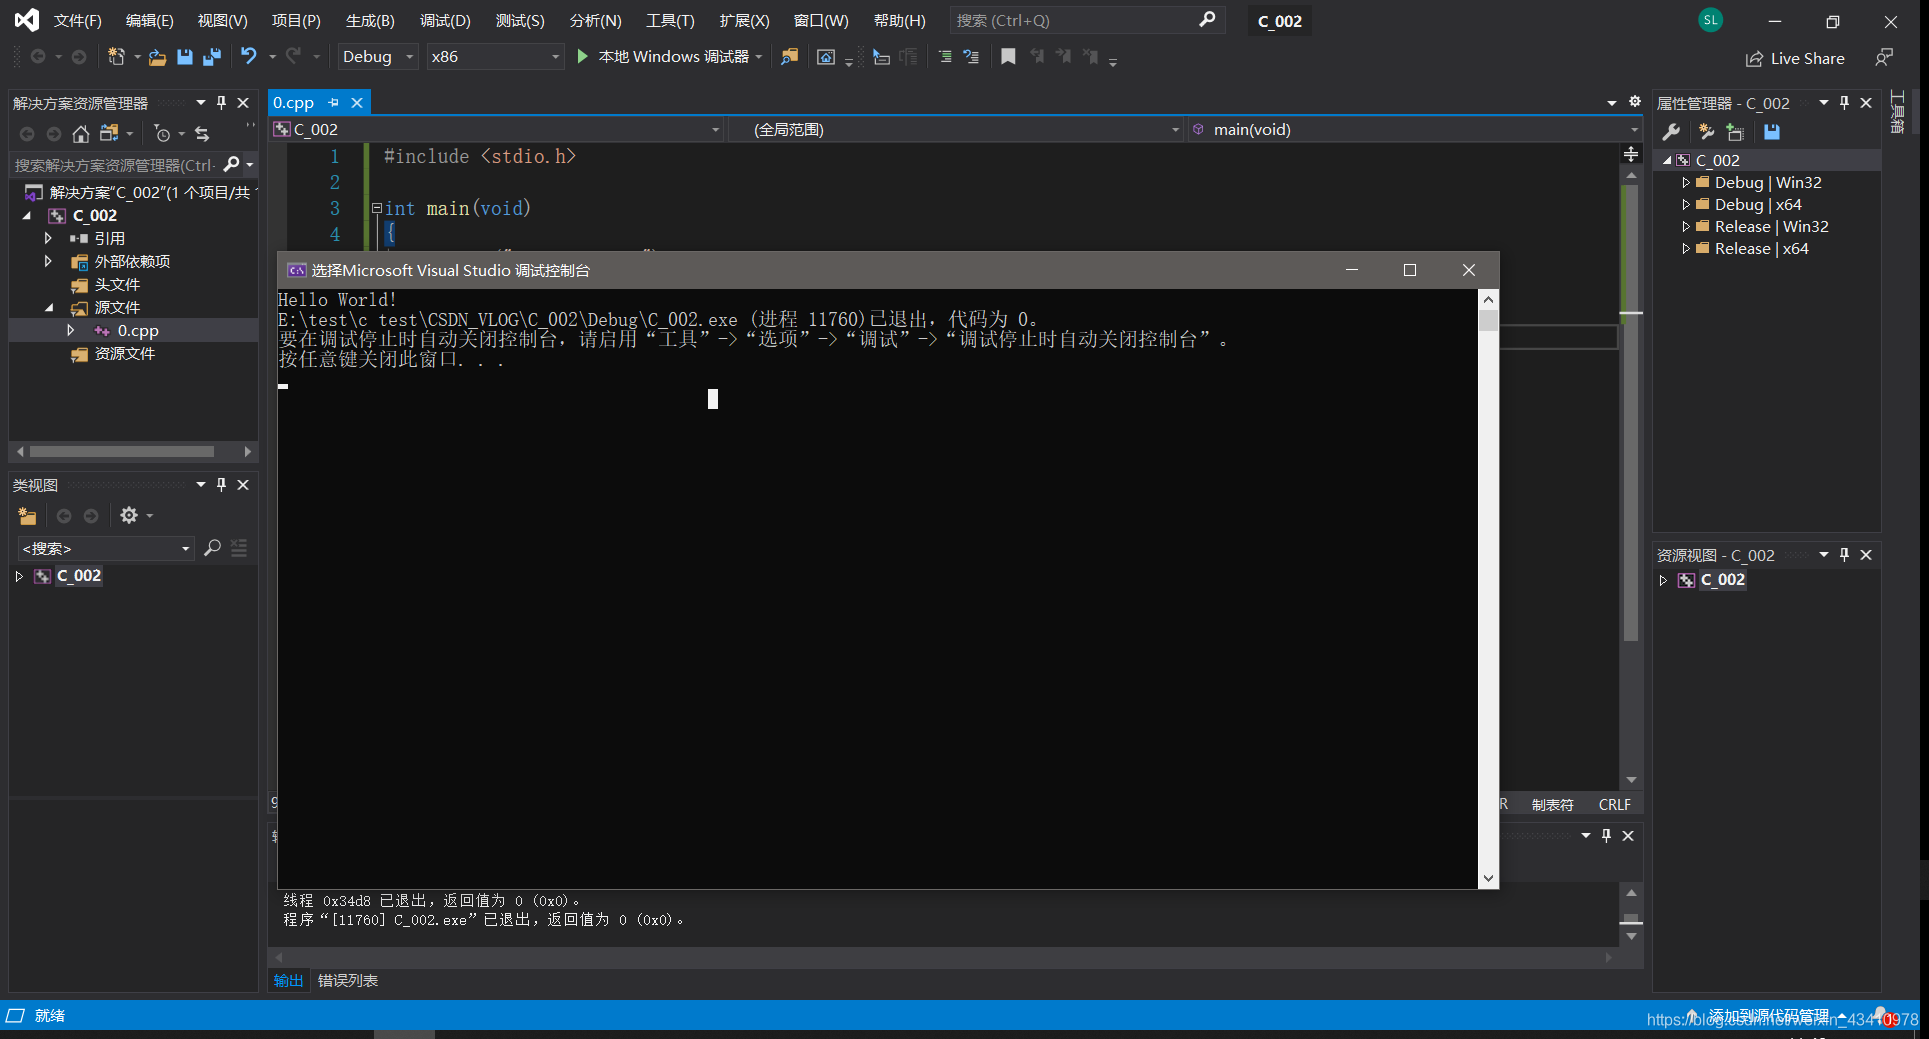1929x1039 pixels.
Task: Open the 编辑(E) menu
Action: tap(149, 20)
